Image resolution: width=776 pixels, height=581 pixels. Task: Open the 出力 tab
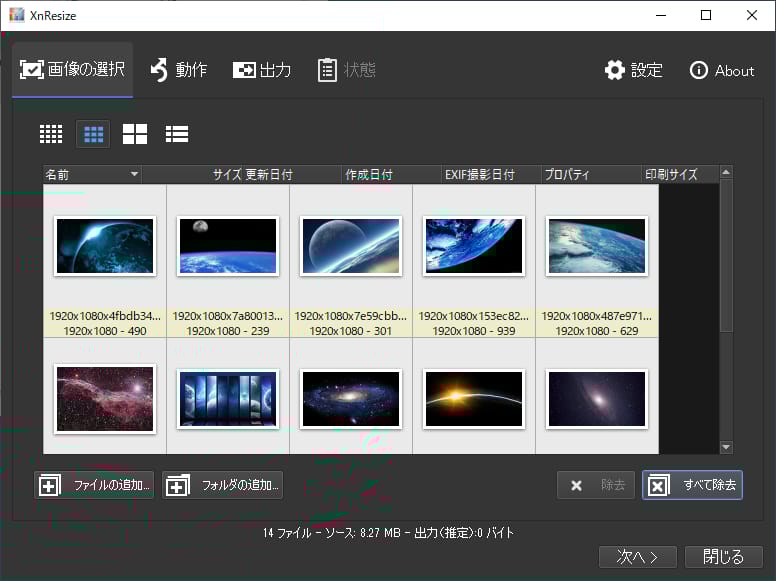[262, 70]
